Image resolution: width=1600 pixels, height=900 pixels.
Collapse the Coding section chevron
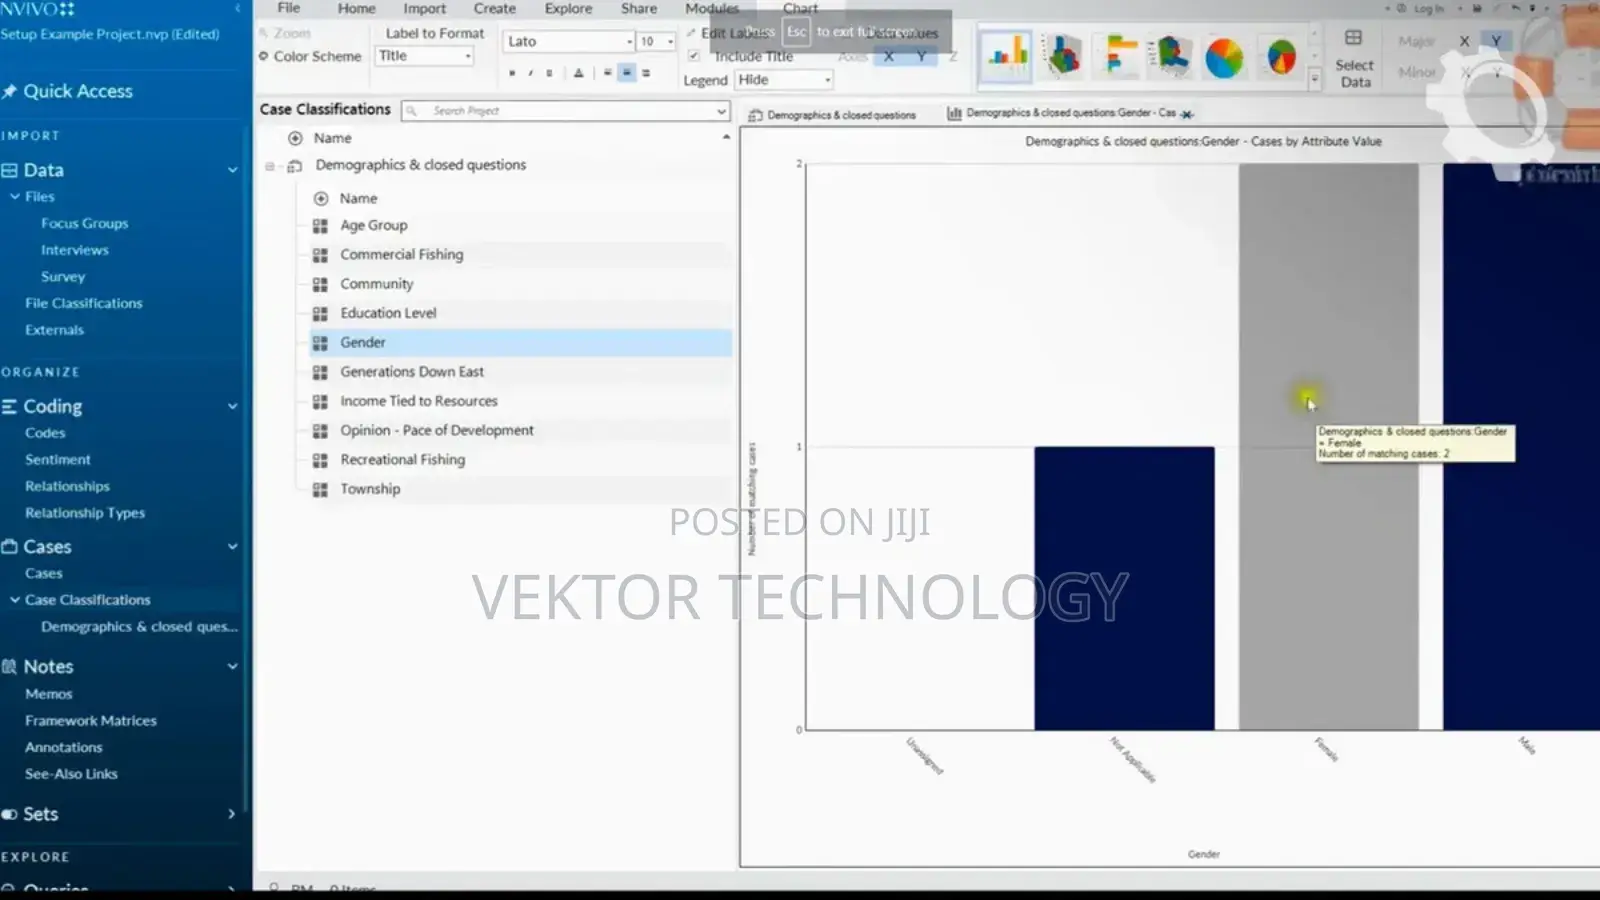(x=232, y=407)
